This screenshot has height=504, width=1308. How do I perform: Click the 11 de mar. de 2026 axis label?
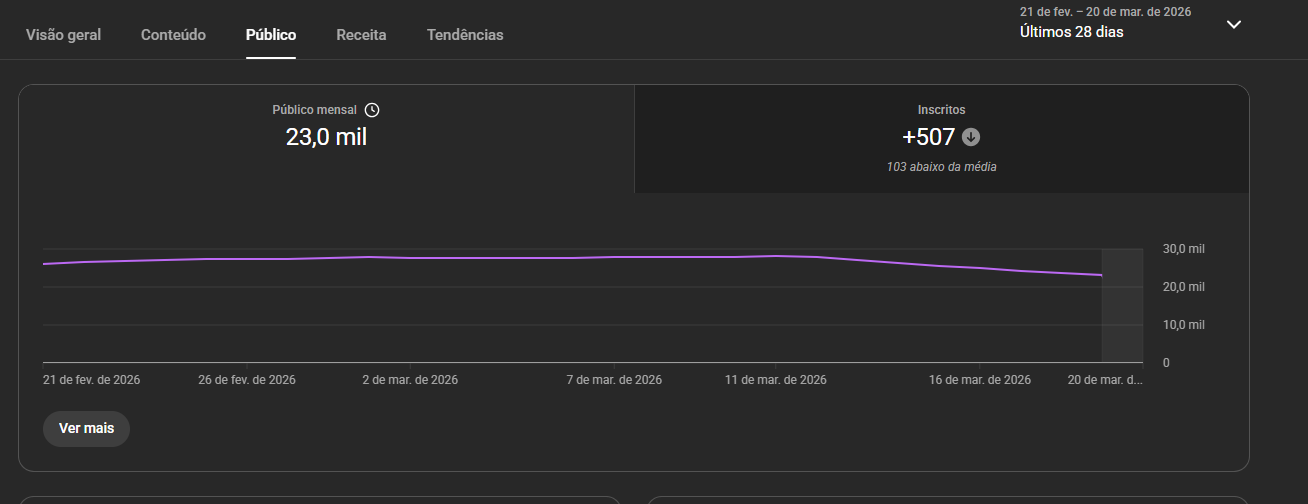coord(775,380)
